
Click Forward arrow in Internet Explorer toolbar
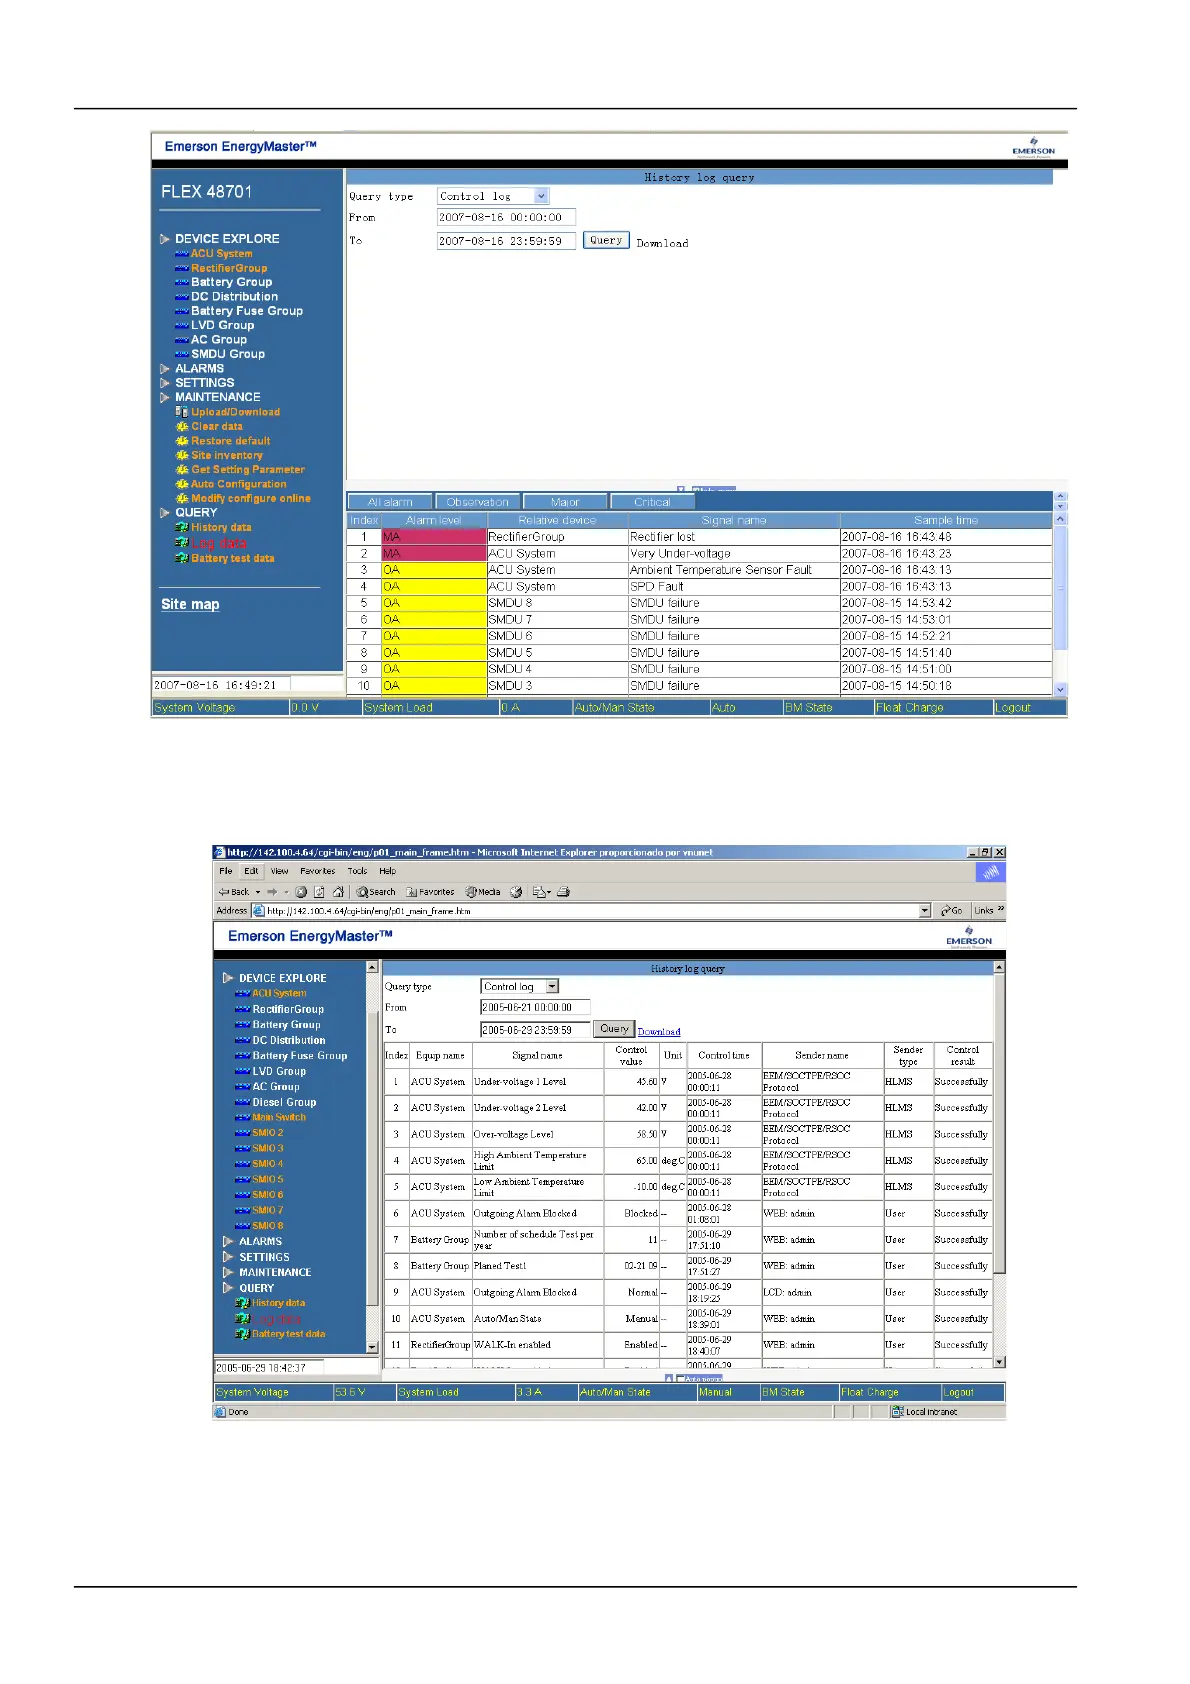pyautogui.click(x=271, y=892)
